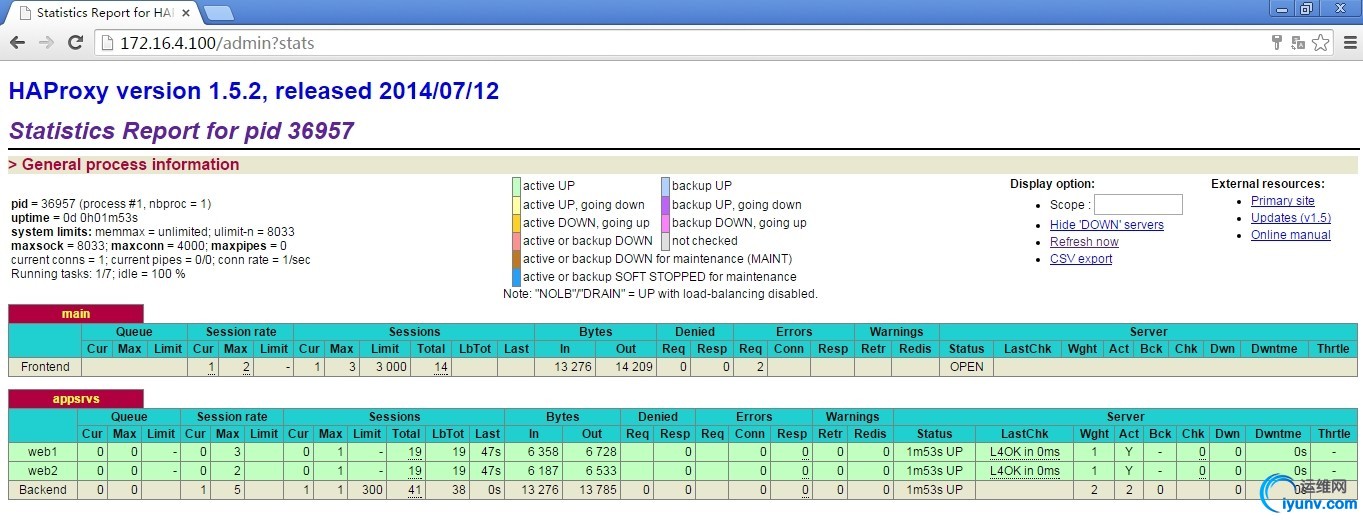Open the CSV export link
1363x520 pixels.
click(x=1081, y=259)
